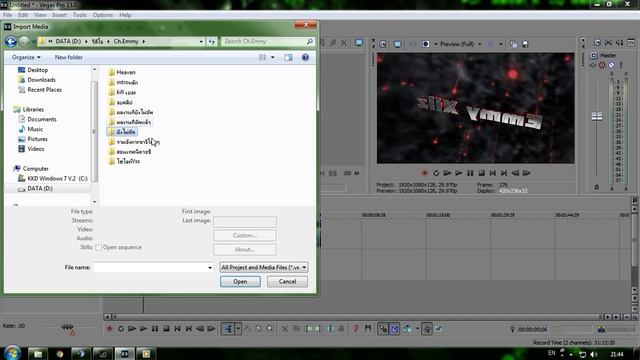Open the File menu in Vegas Pro

(x=7, y=15)
